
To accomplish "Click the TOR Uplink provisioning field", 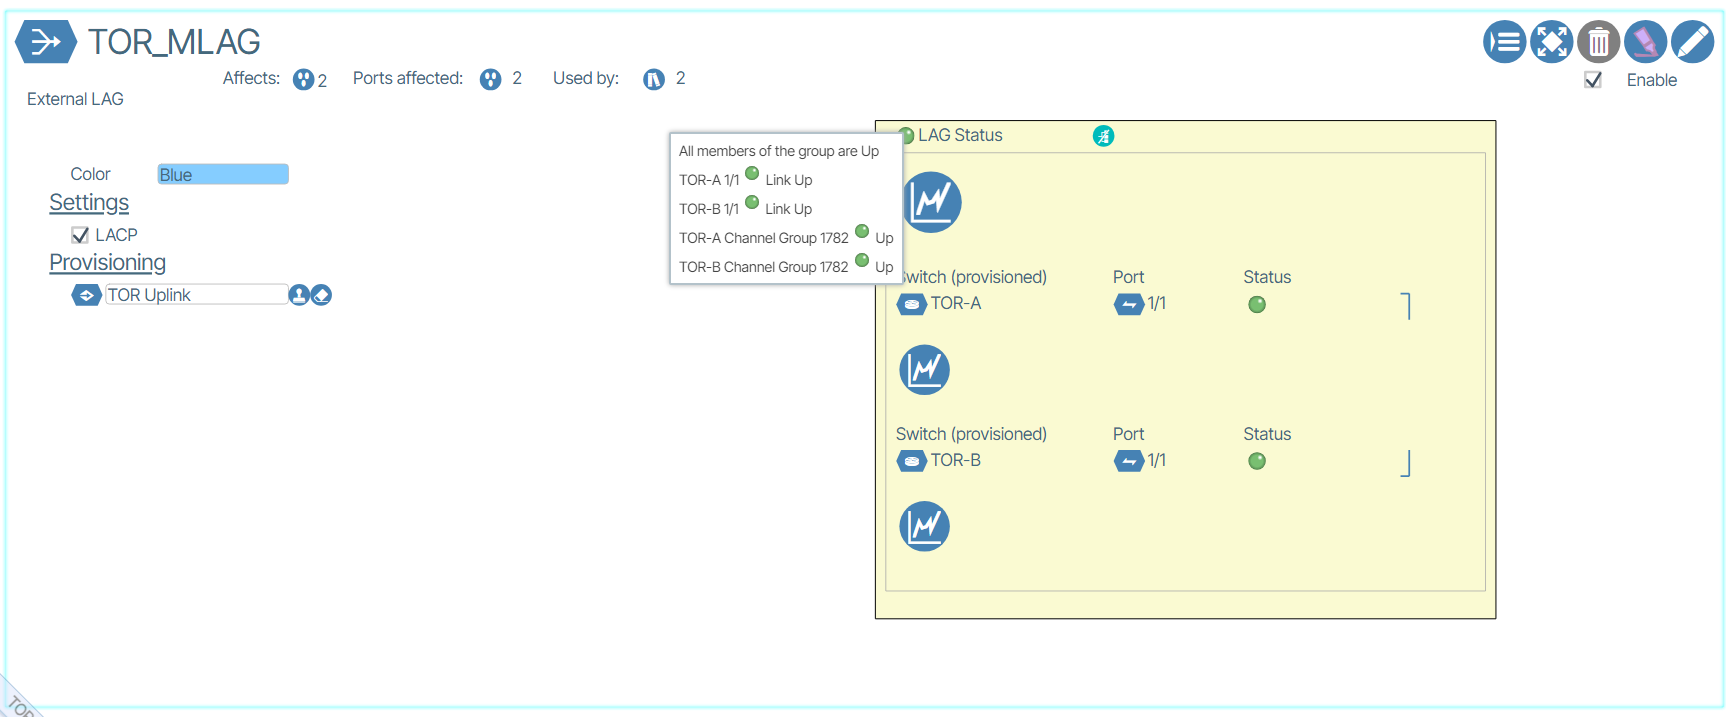I will (x=196, y=295).
